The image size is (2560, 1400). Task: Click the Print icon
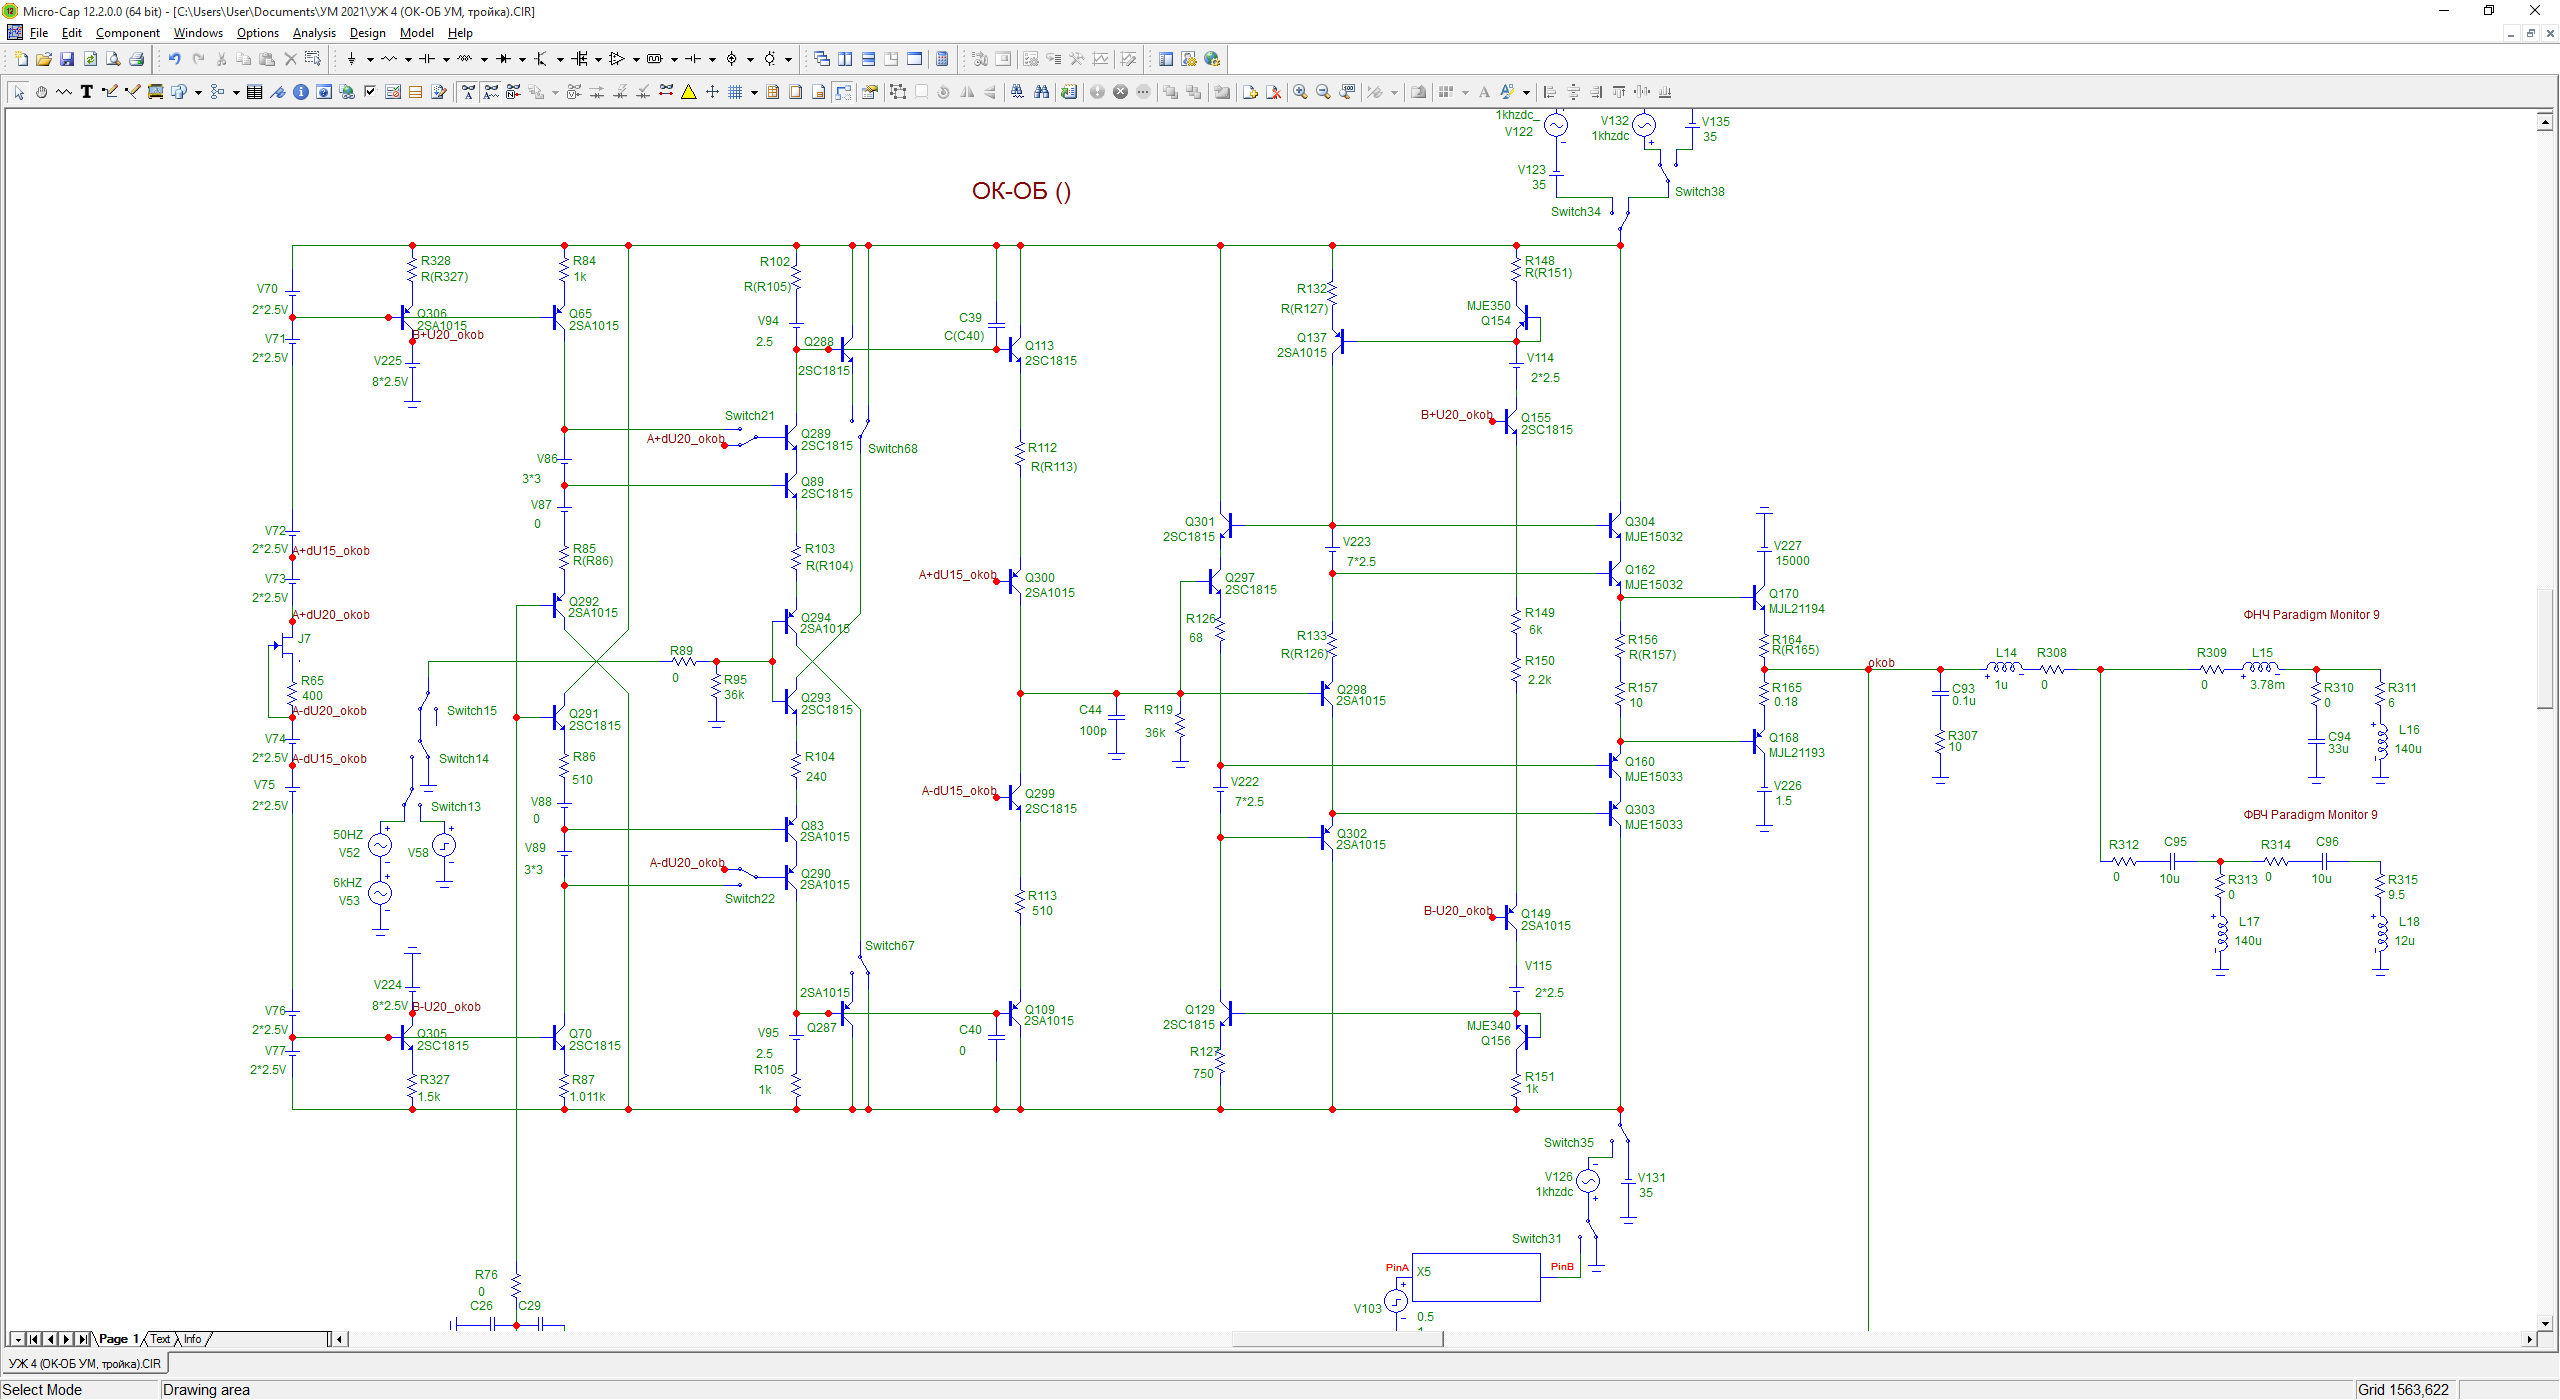coord(136,59)
